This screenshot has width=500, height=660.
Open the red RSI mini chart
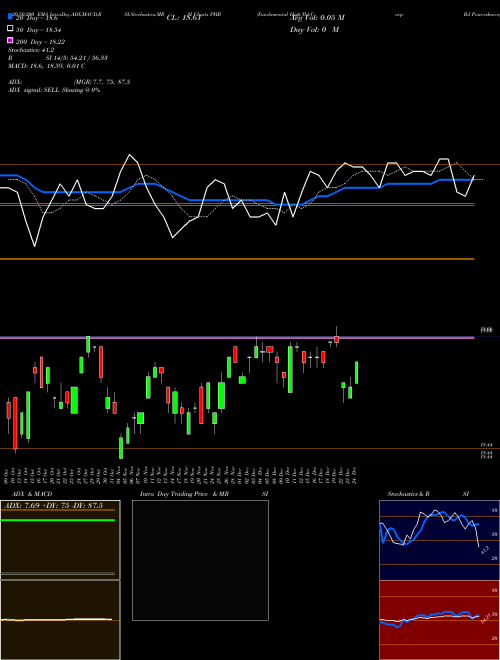click(x=439, y=620)
